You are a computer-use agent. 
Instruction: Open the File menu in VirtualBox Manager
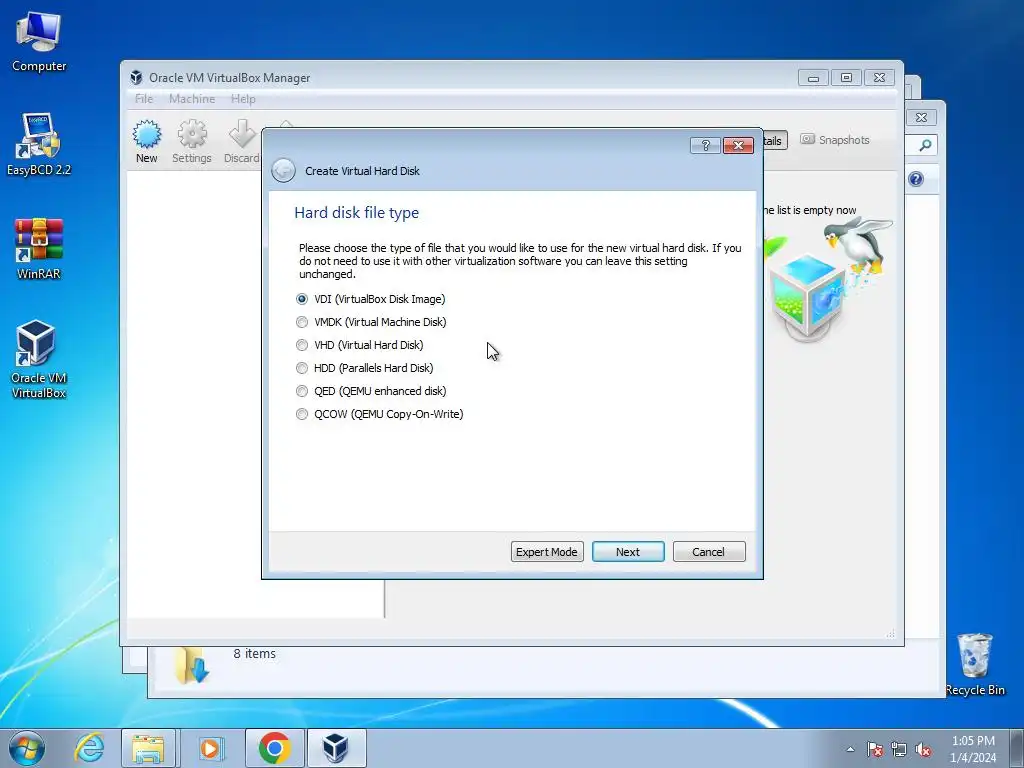tap(144, 99)
